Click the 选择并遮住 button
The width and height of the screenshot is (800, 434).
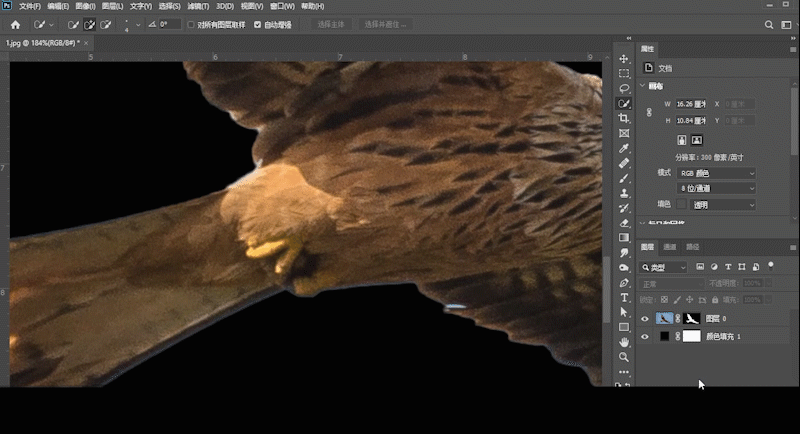tap(386, 24)
